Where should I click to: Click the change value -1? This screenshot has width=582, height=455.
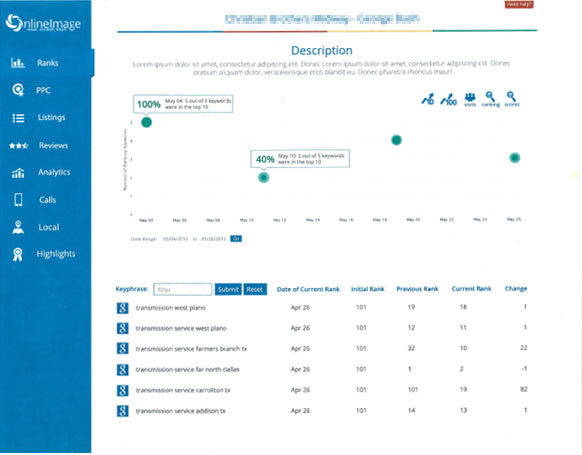[x=524, y=369]
